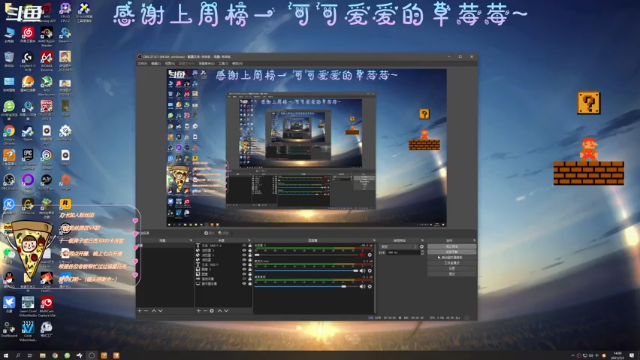Viewport: 640px width, 360px height.
Task: Open Desktop Audio channel gear menu
Action: (x=370, y=287)
